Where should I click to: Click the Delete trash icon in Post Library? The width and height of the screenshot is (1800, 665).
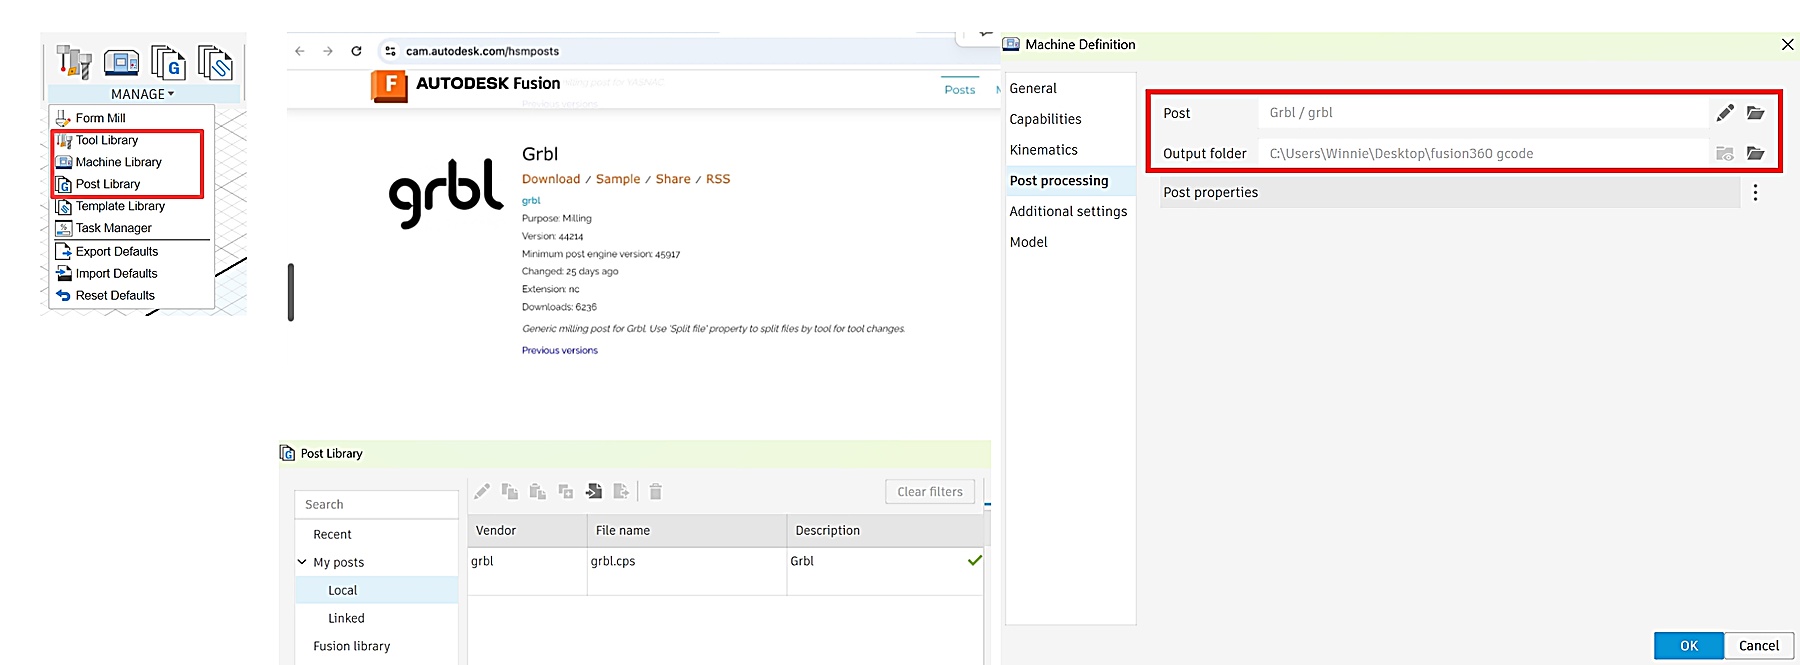pyautogui.click(x=656, y=491)
